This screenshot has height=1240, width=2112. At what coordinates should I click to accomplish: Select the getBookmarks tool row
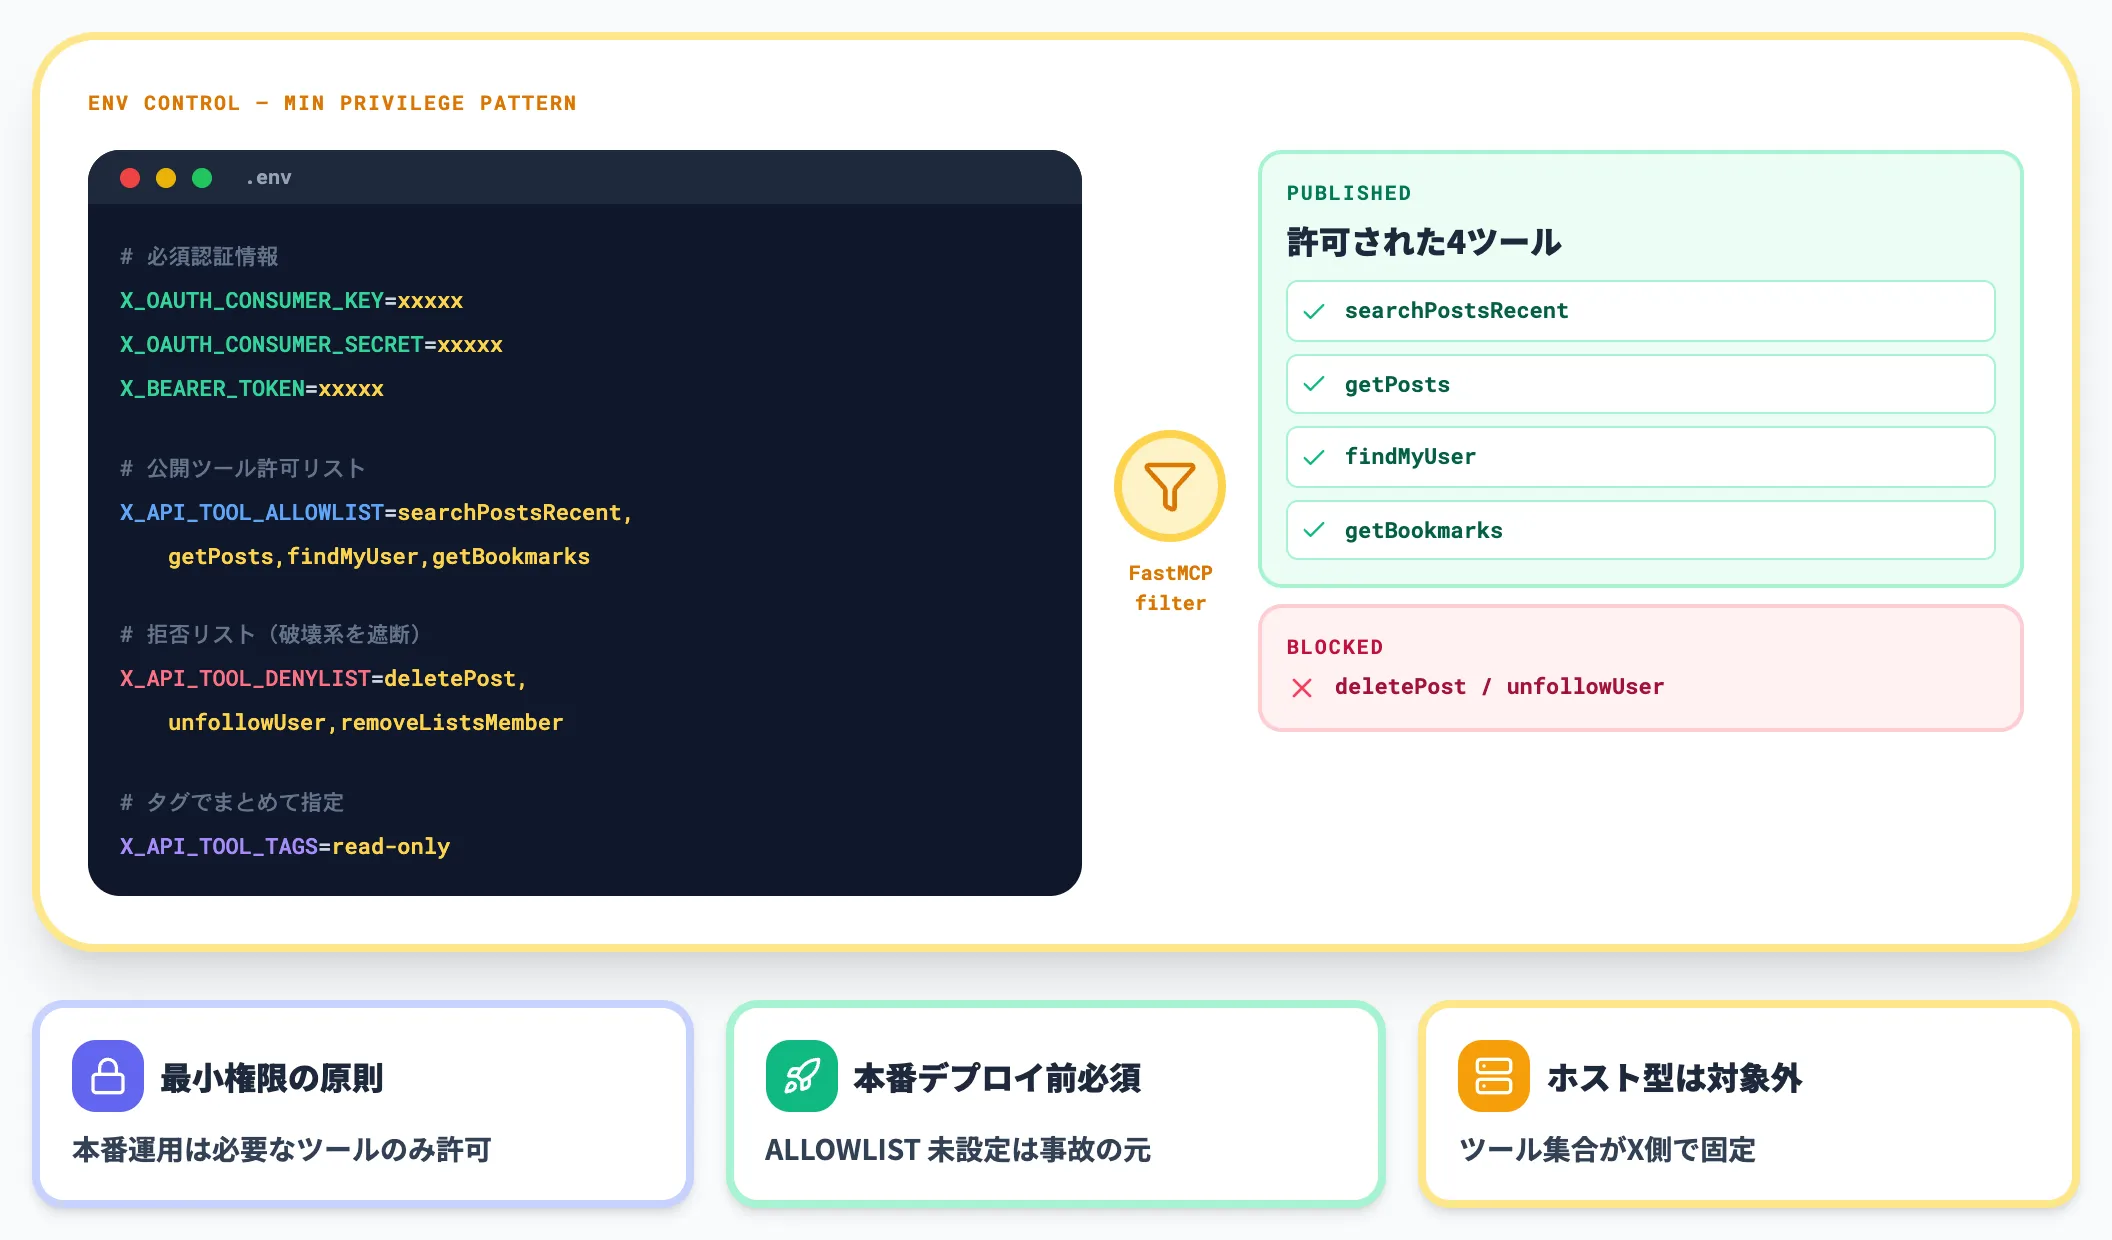coord(1640,530)
